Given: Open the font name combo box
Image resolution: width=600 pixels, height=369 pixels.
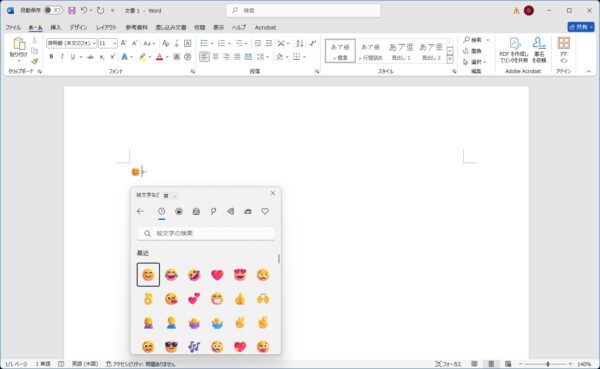Looking at the screenshot, I should point(72,43).
